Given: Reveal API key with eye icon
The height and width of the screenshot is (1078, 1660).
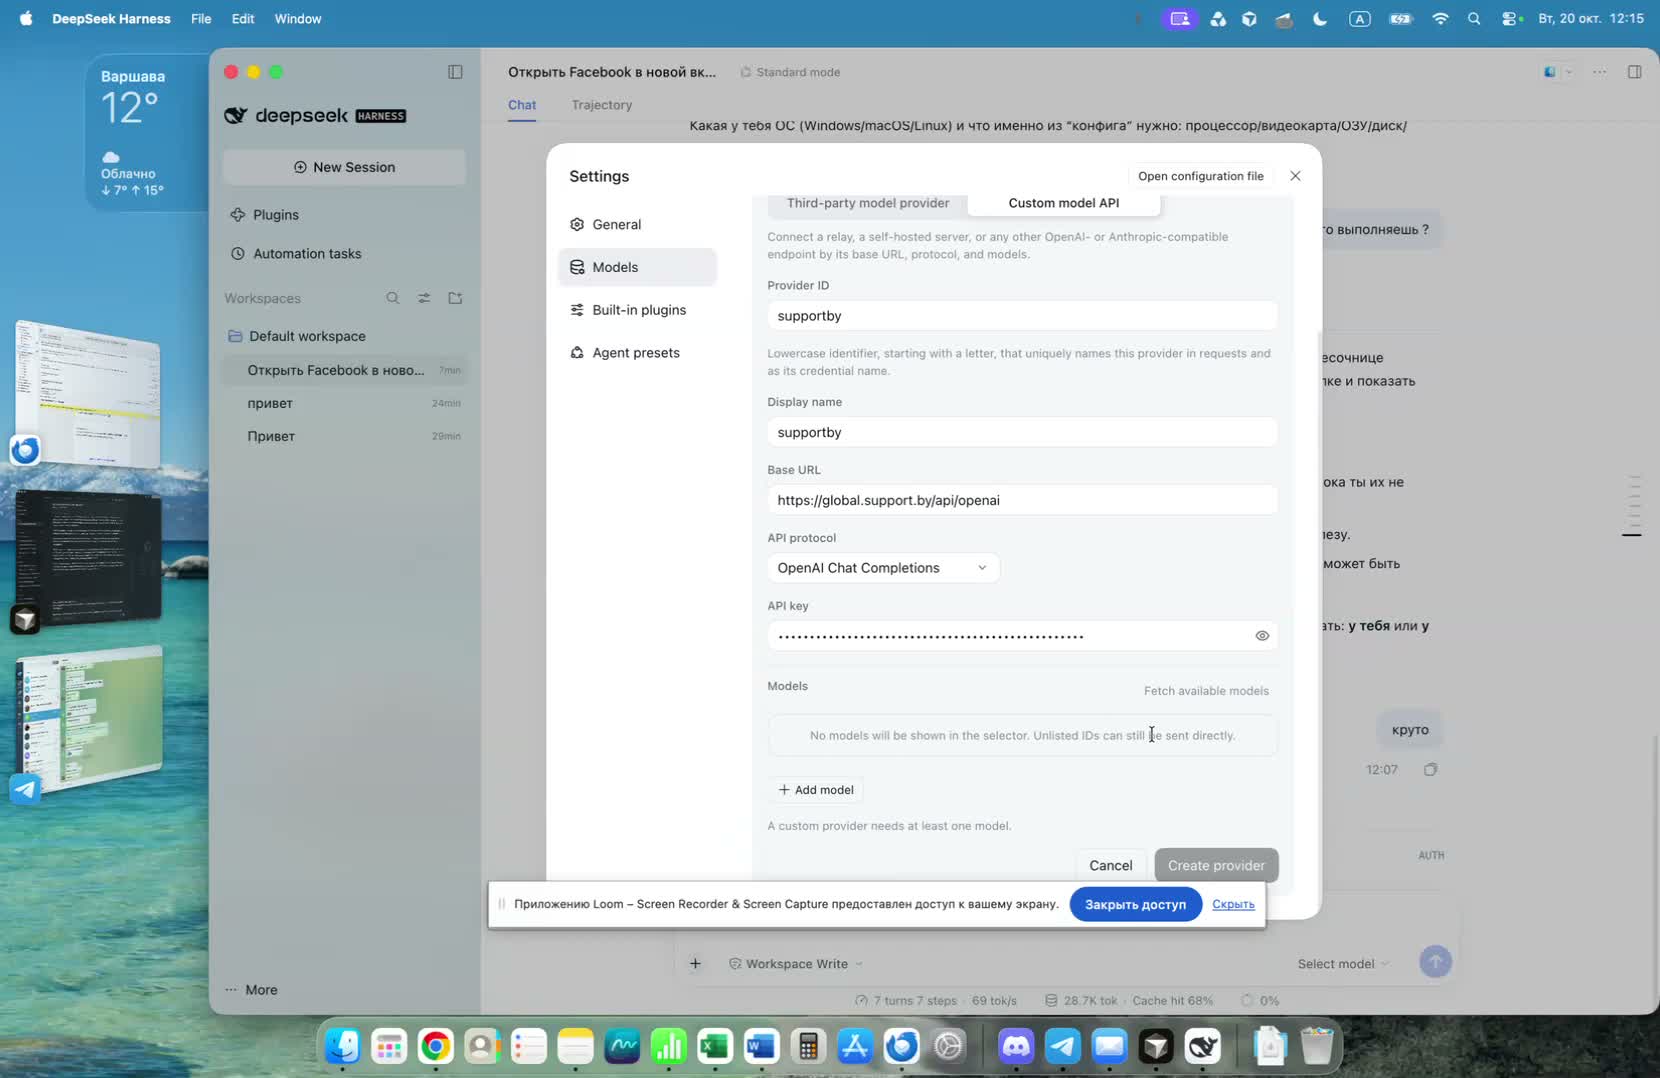Looking at the screenshot, I should pos(1262,636).
